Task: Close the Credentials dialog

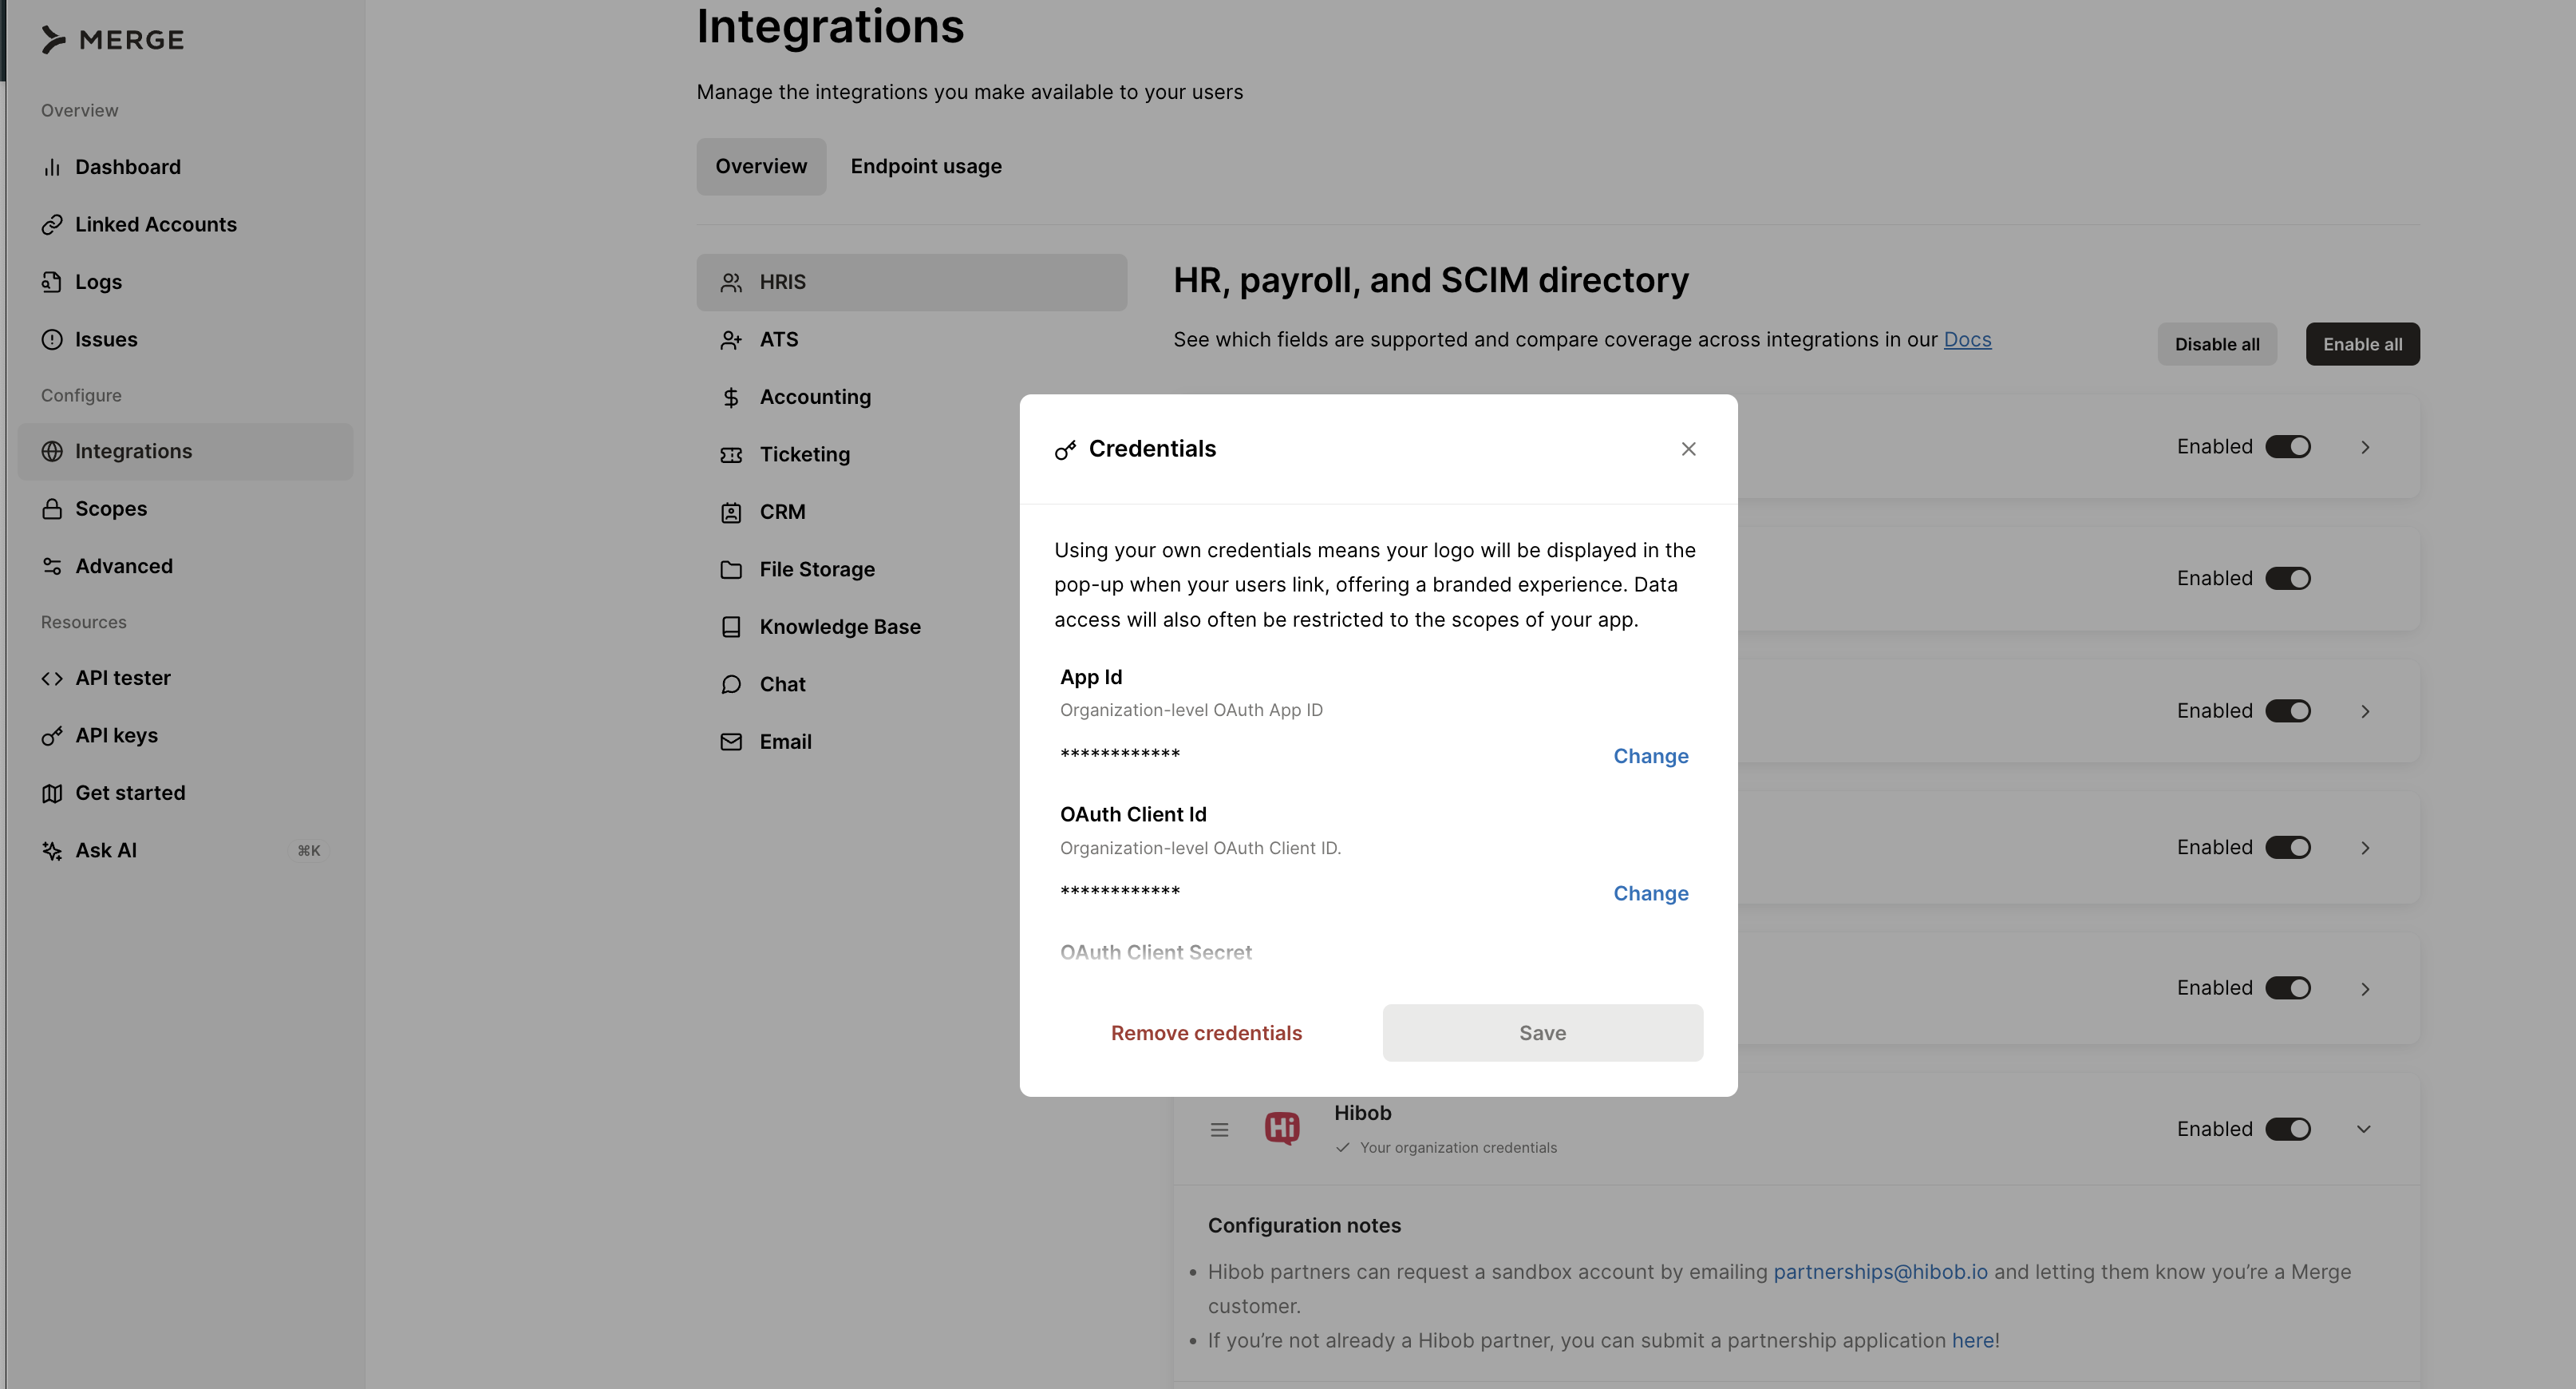Action: click(1688, 449)
